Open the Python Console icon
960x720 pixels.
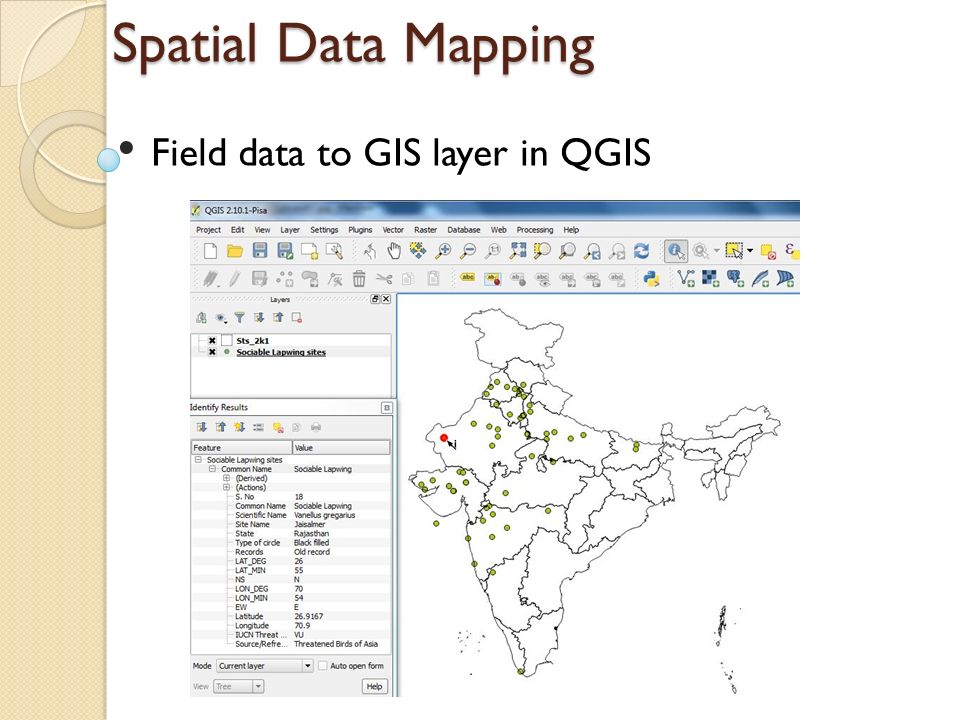tap(651, 279)
